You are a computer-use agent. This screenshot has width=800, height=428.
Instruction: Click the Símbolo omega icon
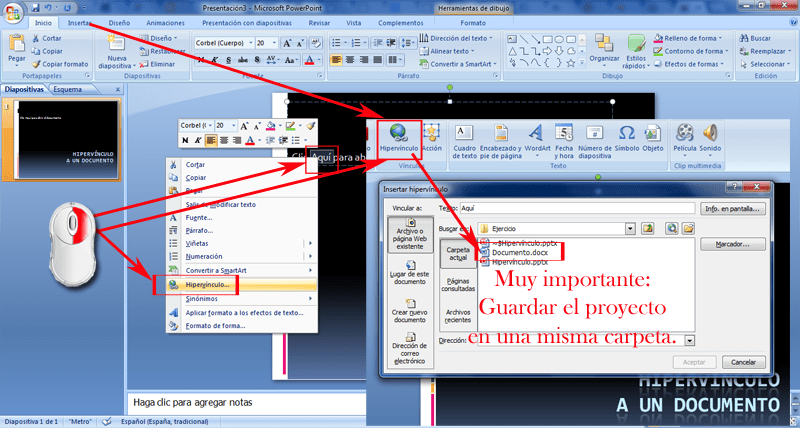627,133
